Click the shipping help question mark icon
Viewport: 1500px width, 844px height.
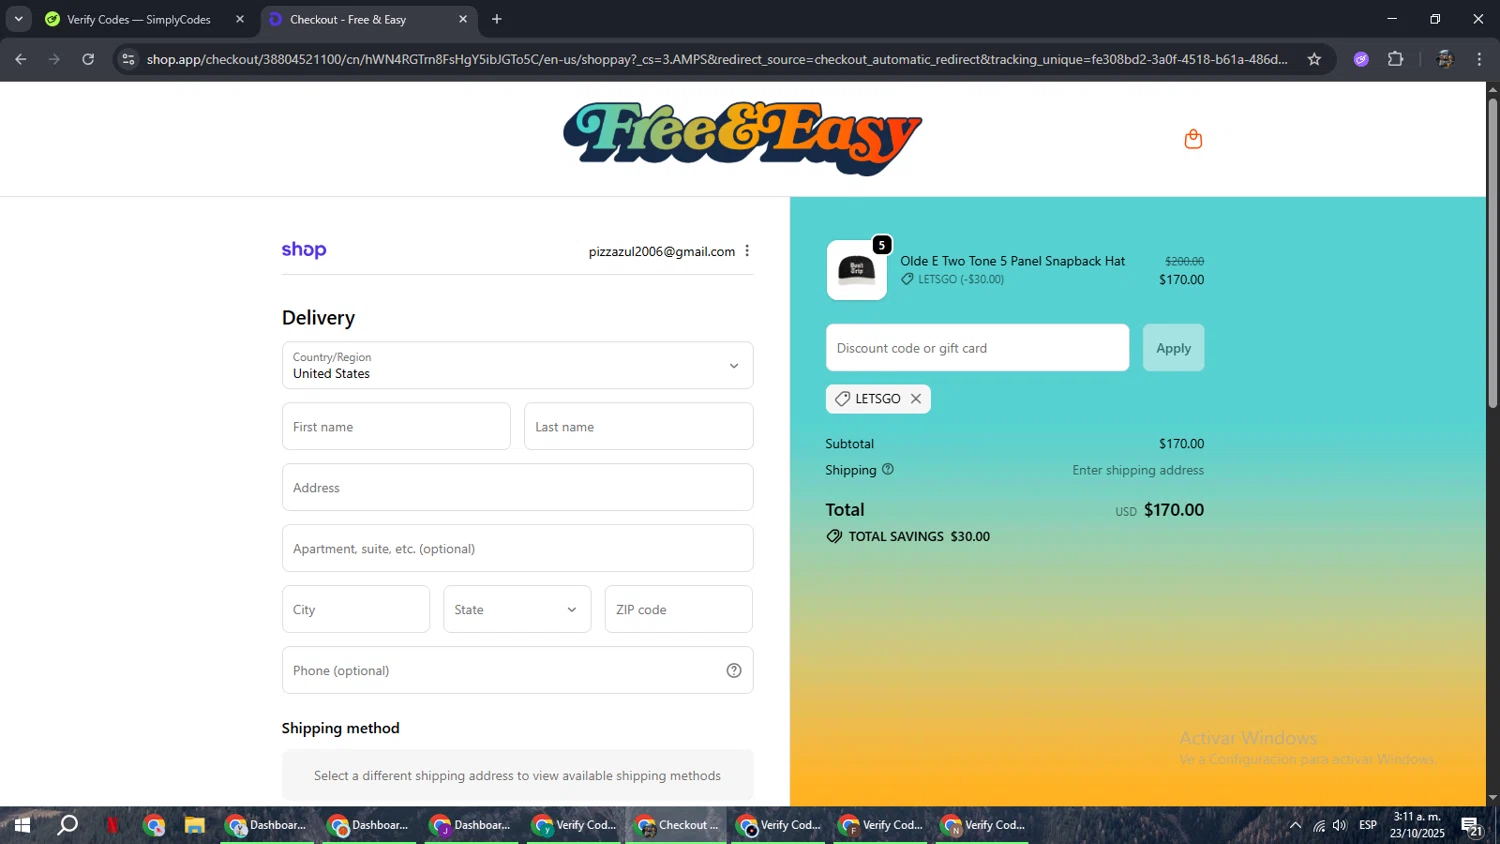point(887,469)
